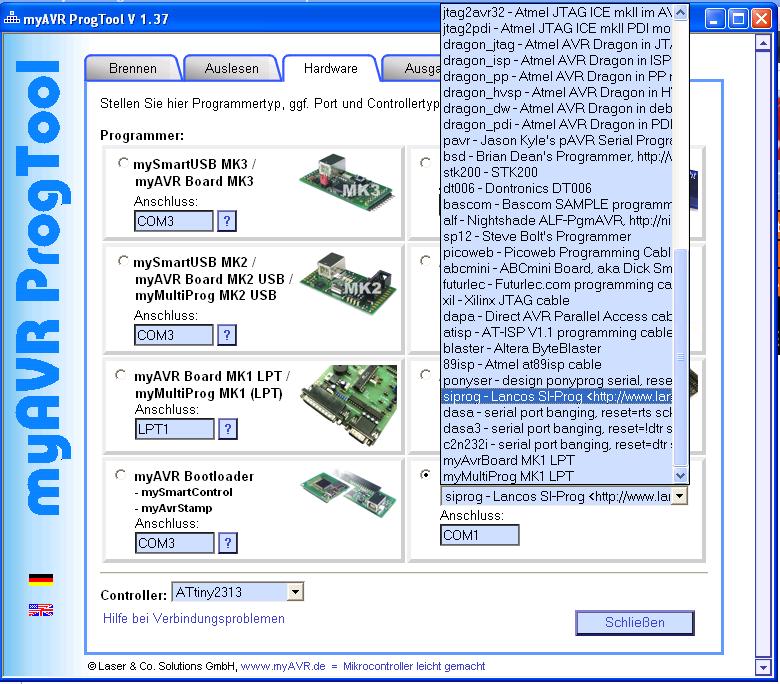Click the dropdown list scroll-down arrow
780x684 pixels.
click(x=681, y=476)
